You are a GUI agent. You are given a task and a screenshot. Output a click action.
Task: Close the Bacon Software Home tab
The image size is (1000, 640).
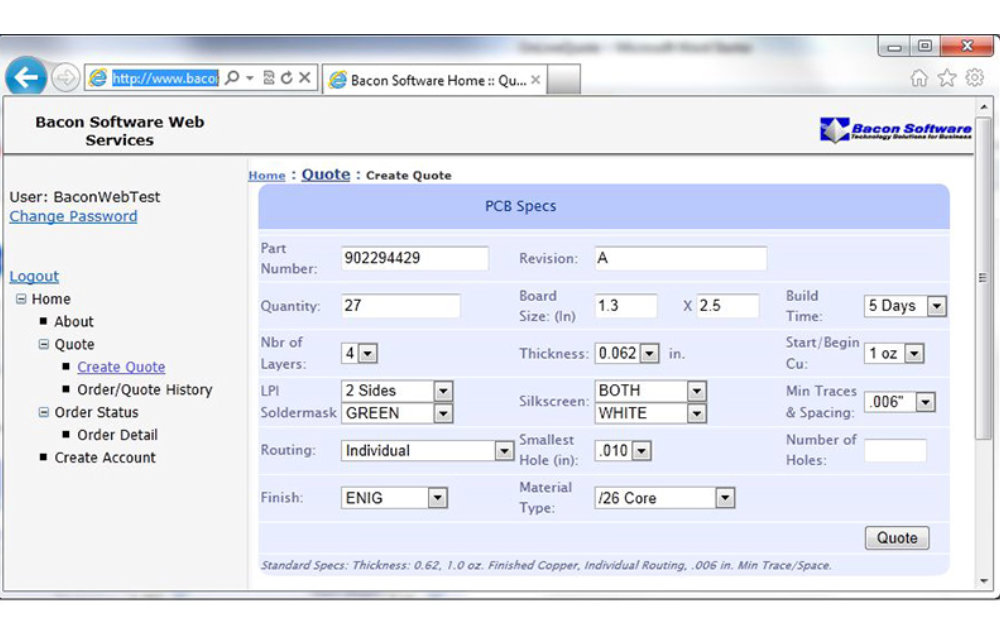tap(536, 80)
